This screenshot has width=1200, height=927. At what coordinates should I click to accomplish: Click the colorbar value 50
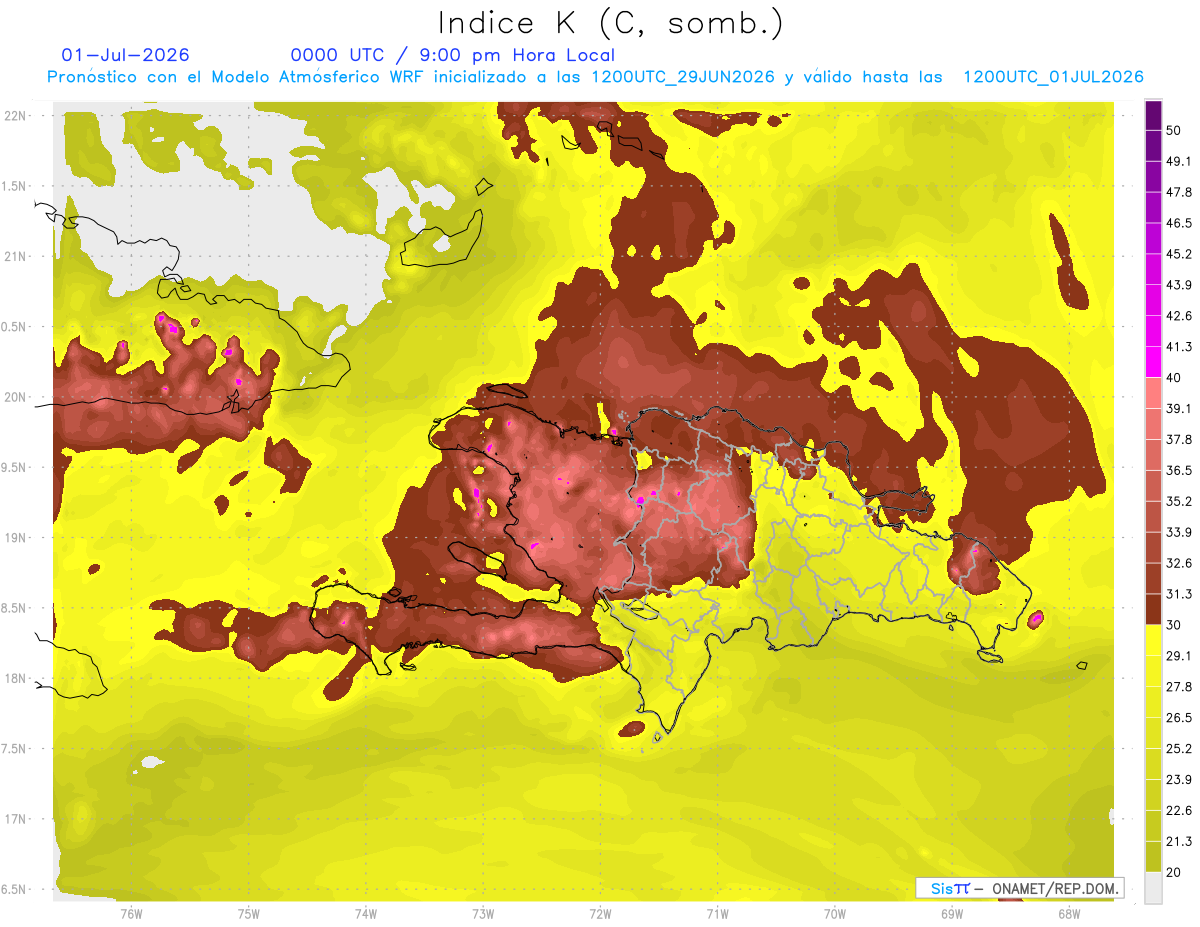1174,129
